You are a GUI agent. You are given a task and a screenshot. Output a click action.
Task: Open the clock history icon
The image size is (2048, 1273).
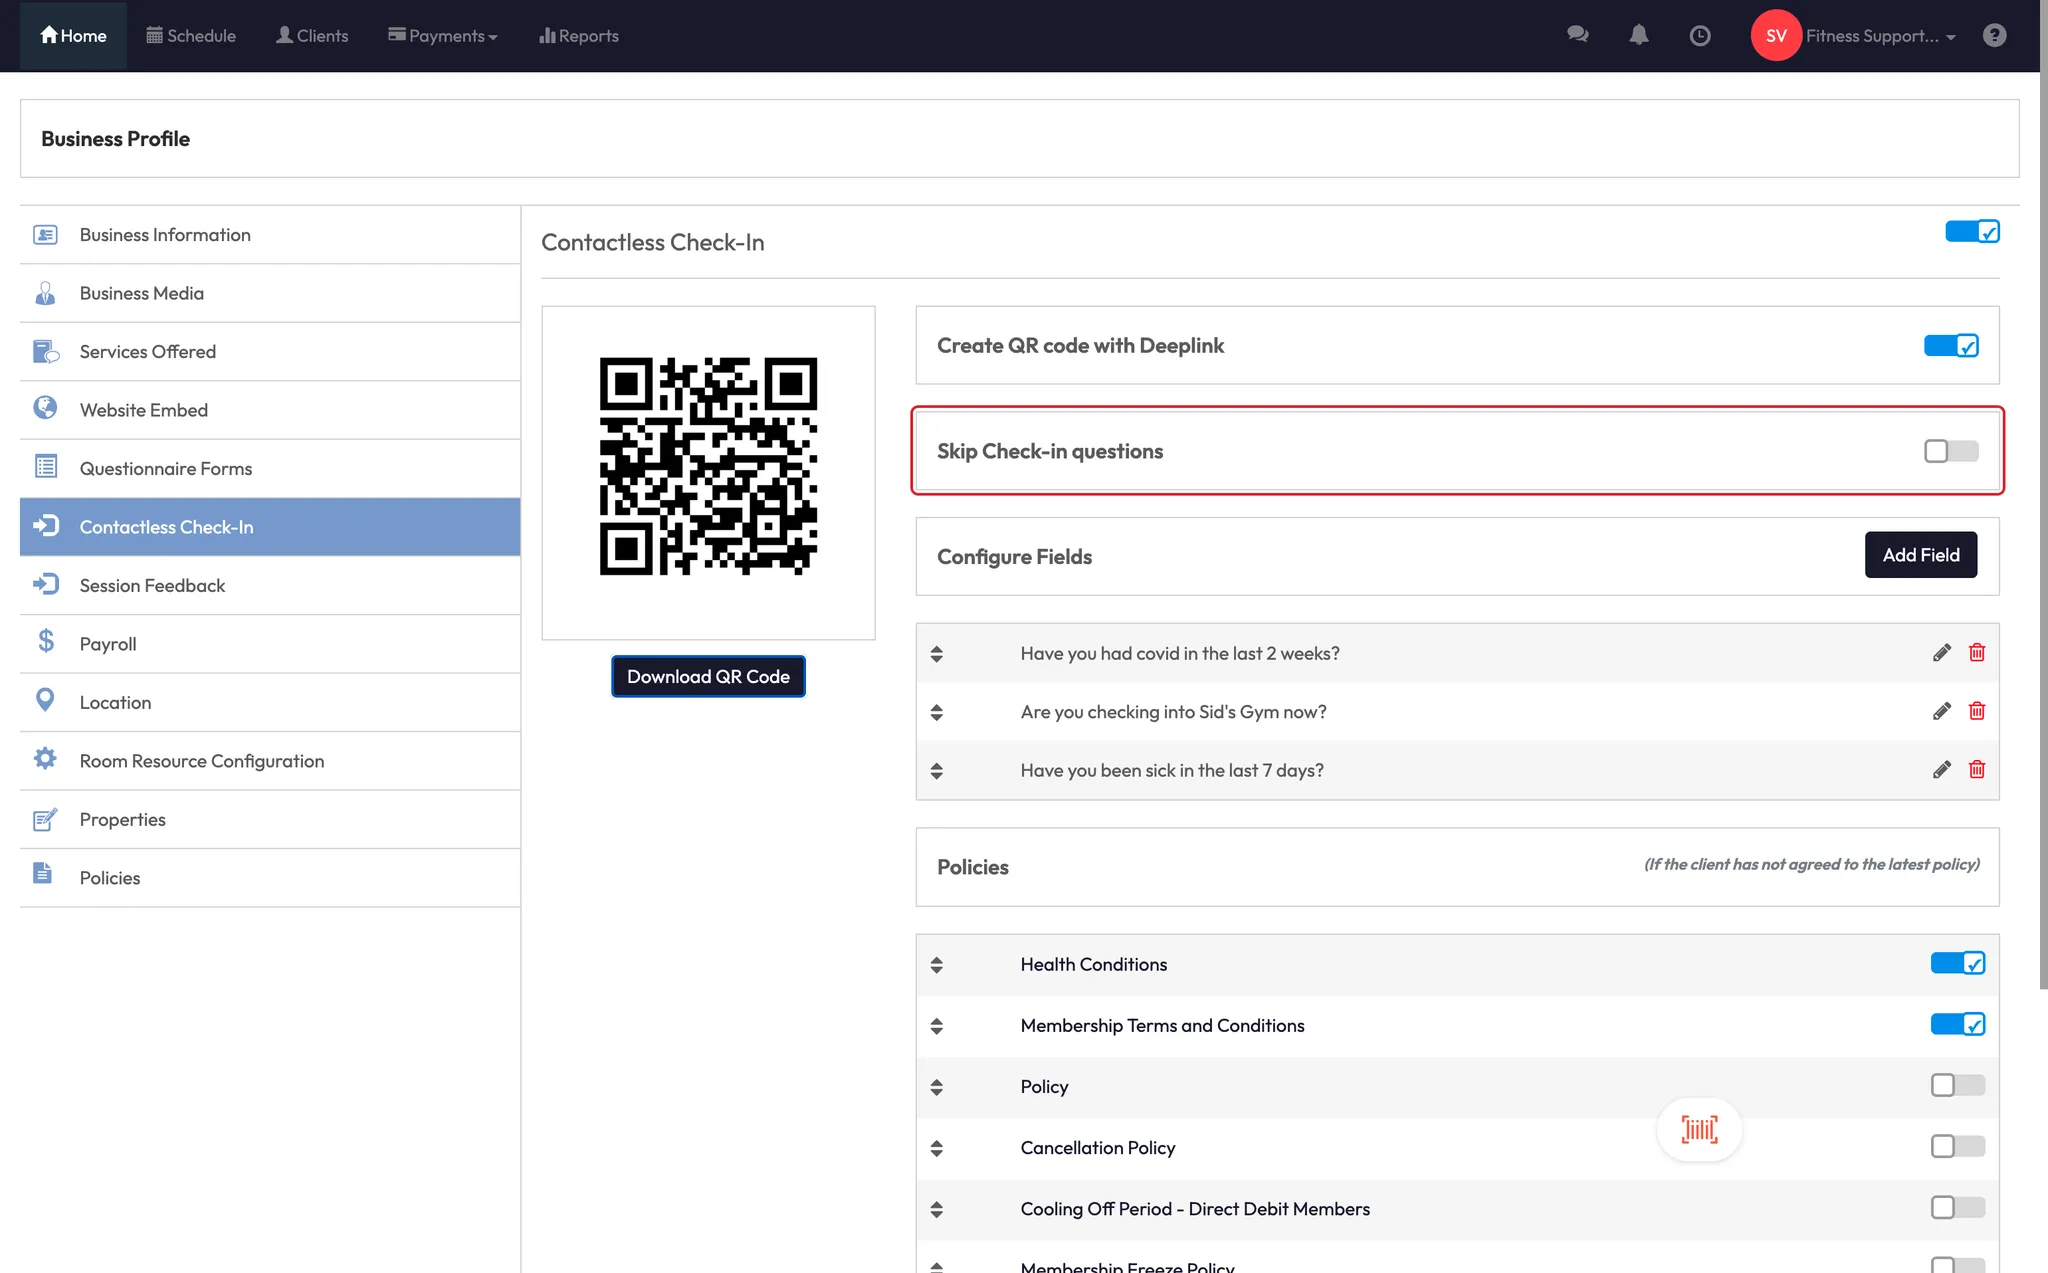(1699, 36)
